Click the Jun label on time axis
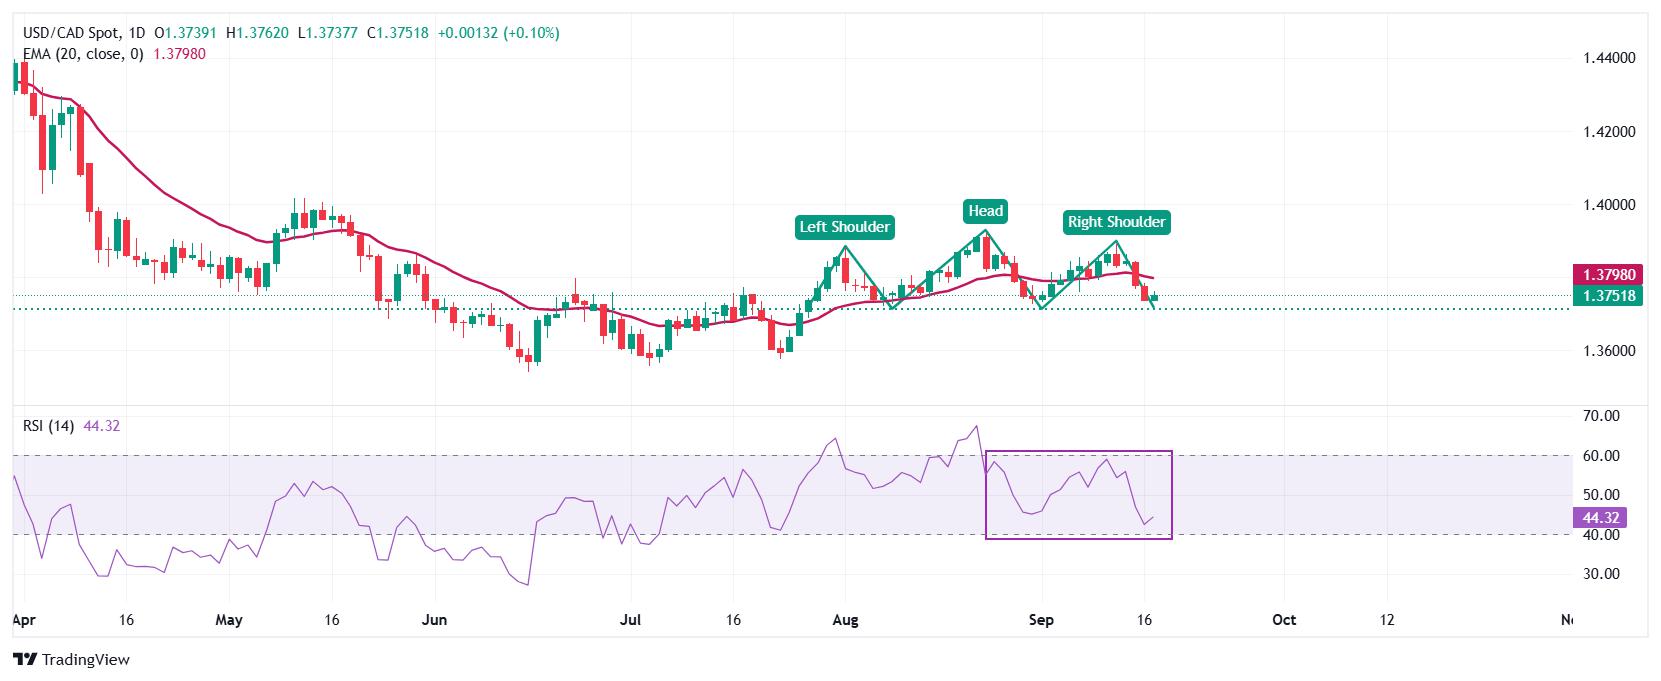This screenshot has width=1661, height=681. pyautogui.click(x=434, y=620)
